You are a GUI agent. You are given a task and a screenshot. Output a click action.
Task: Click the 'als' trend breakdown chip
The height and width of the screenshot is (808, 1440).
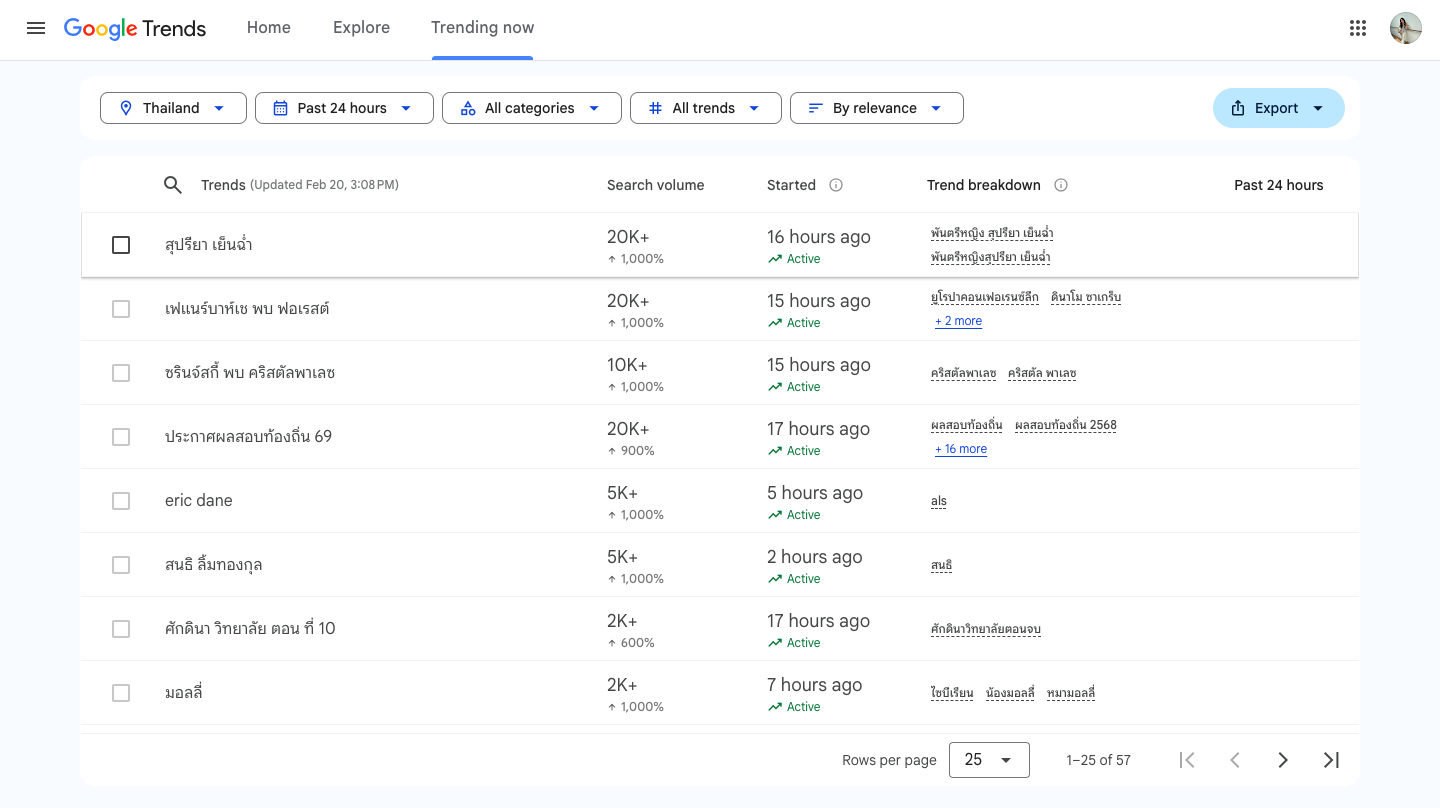(x=938, y=501)
